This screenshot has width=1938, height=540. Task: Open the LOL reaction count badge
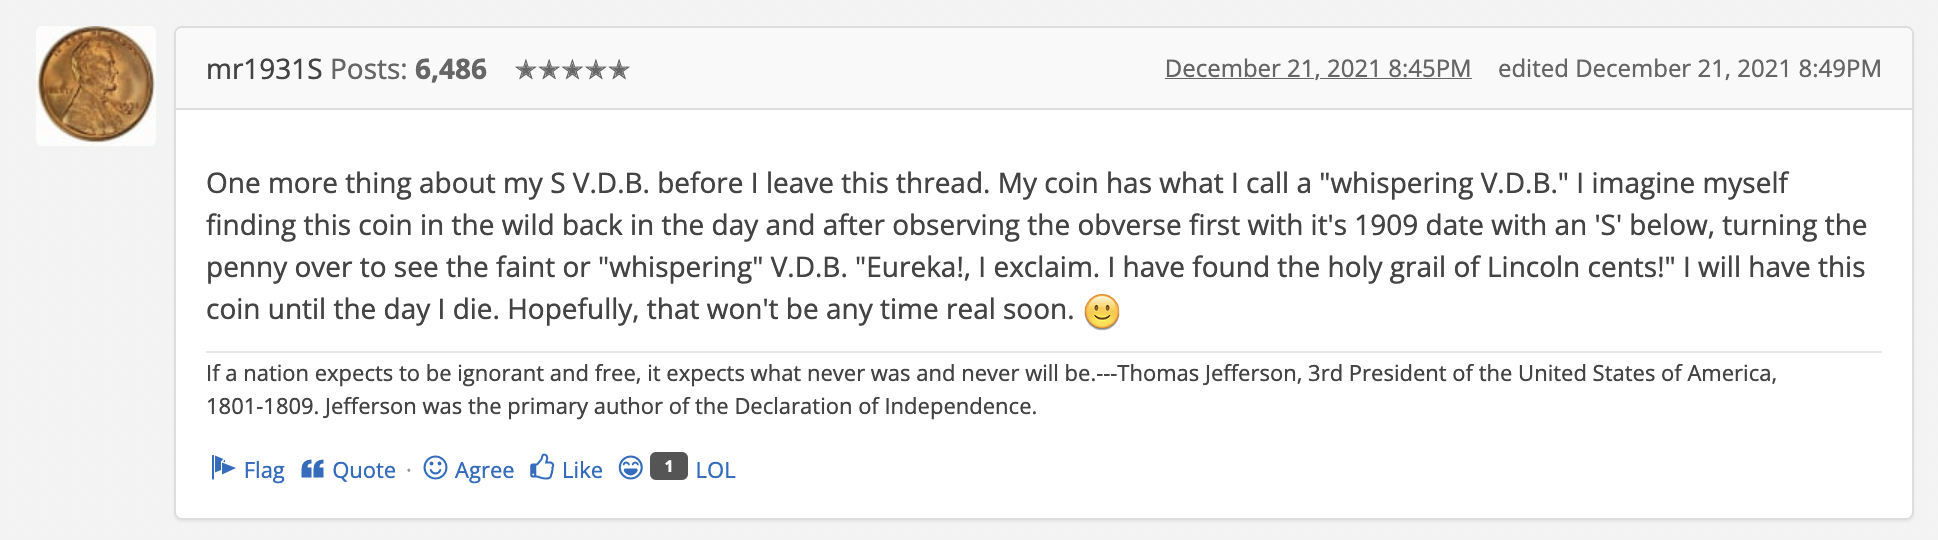pyautogui.click(x=668, y=467)
